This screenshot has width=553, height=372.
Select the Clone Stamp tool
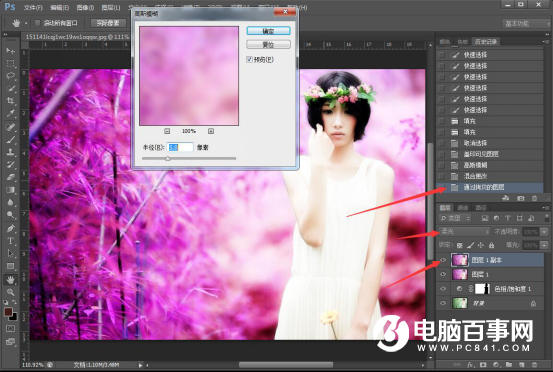coord(10,152)
